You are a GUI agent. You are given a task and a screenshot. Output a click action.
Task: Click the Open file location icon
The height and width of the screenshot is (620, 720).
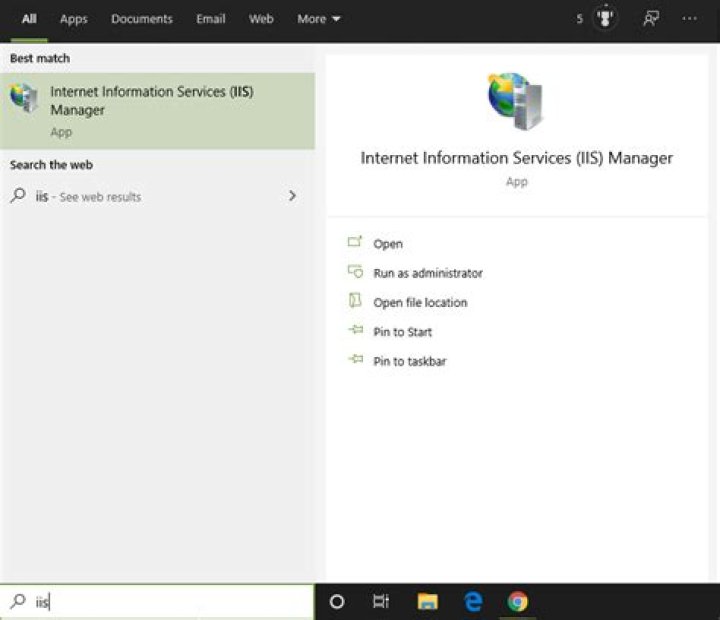[x=355, y=300]
